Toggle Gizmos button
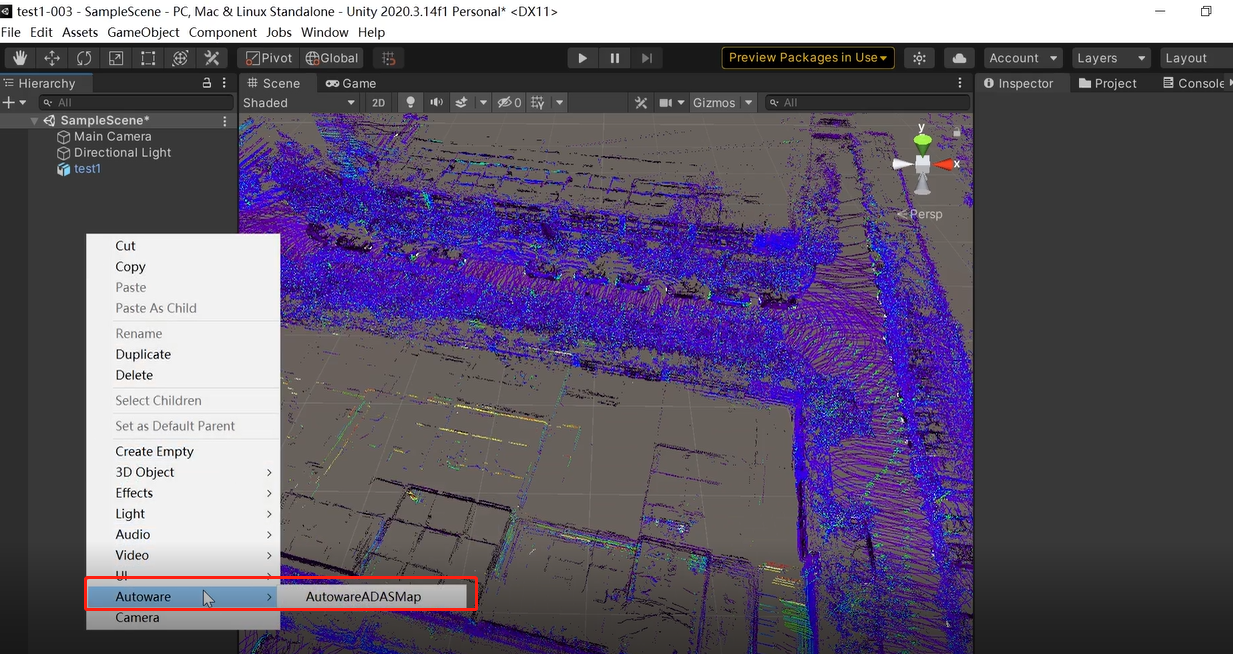Viewport: 1233px width, 654px height. coord(714,102)
